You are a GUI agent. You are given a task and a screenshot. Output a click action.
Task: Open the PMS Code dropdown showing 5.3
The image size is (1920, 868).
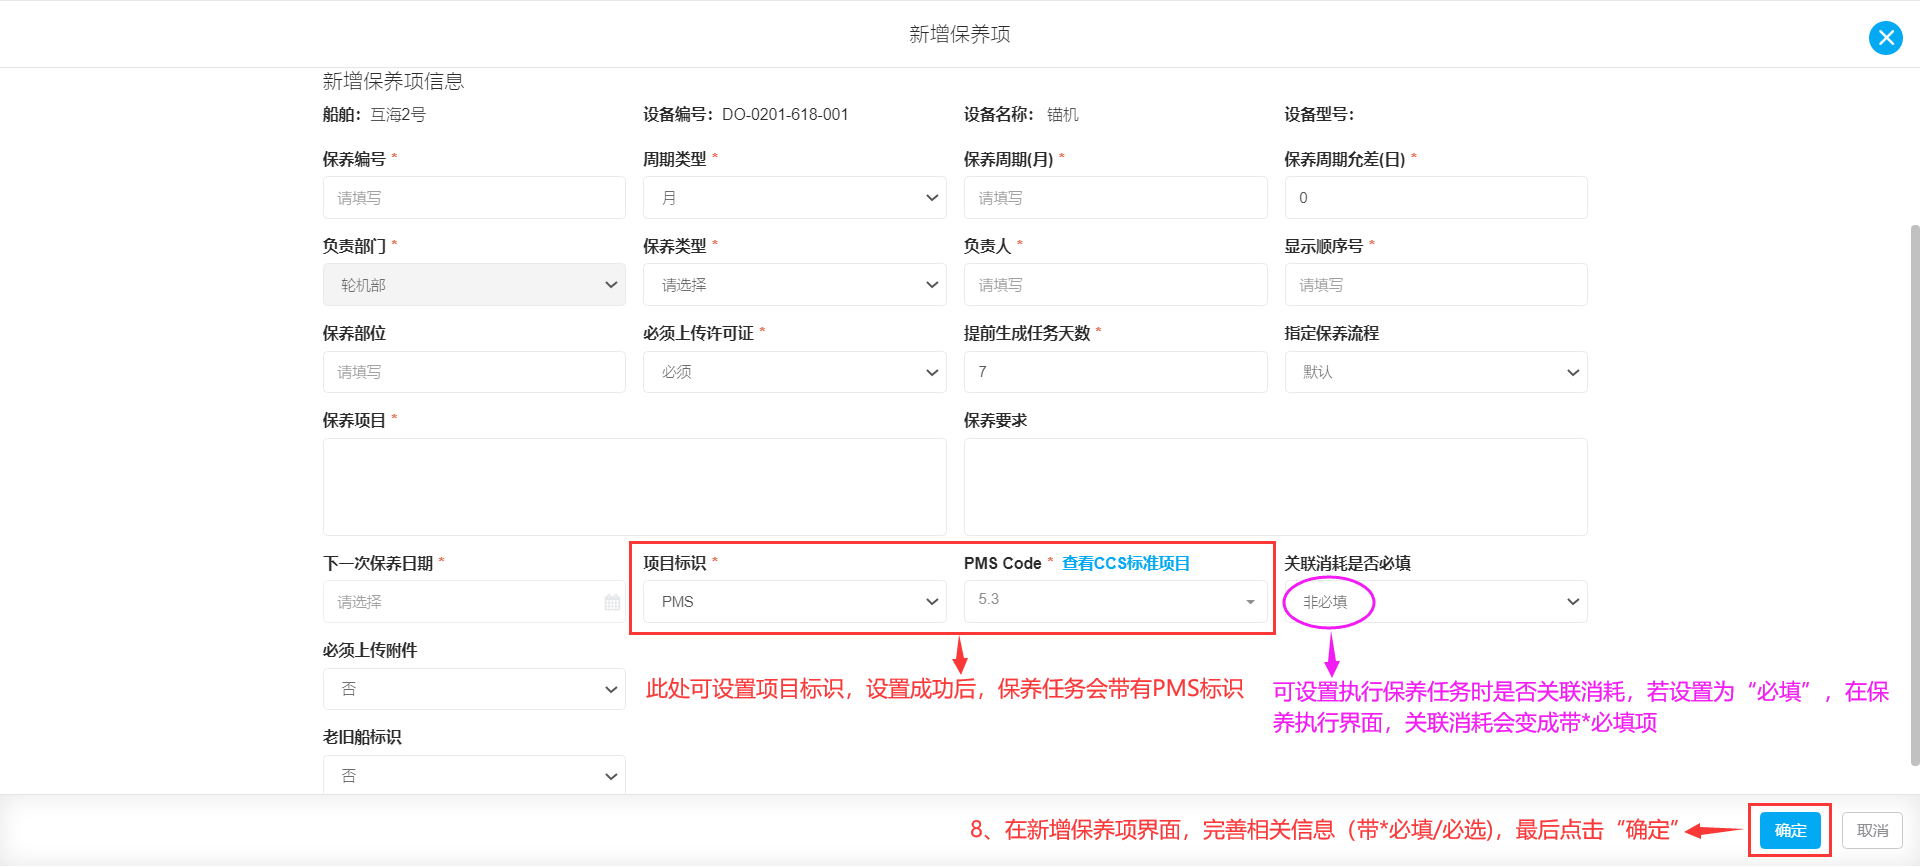(x=1115, y=602)
